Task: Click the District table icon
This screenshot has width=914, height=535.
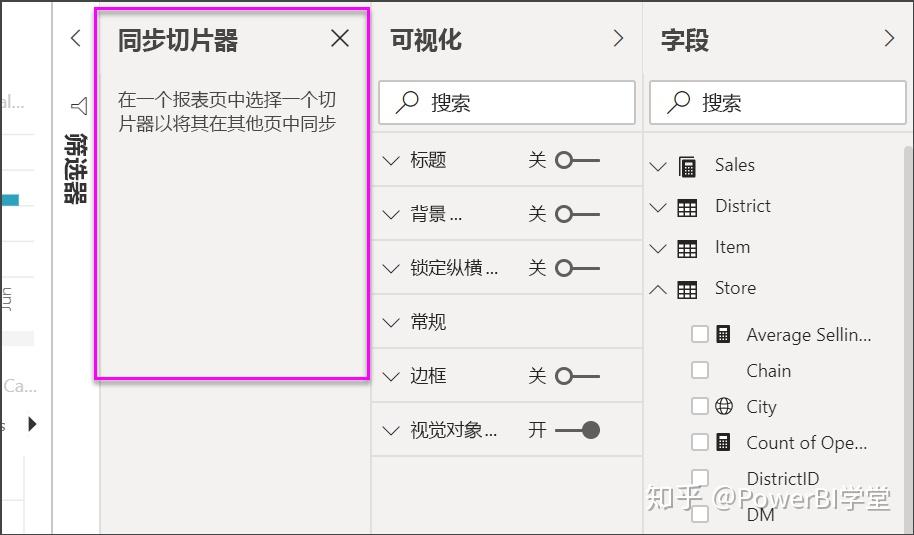Action: coord(687,207)
